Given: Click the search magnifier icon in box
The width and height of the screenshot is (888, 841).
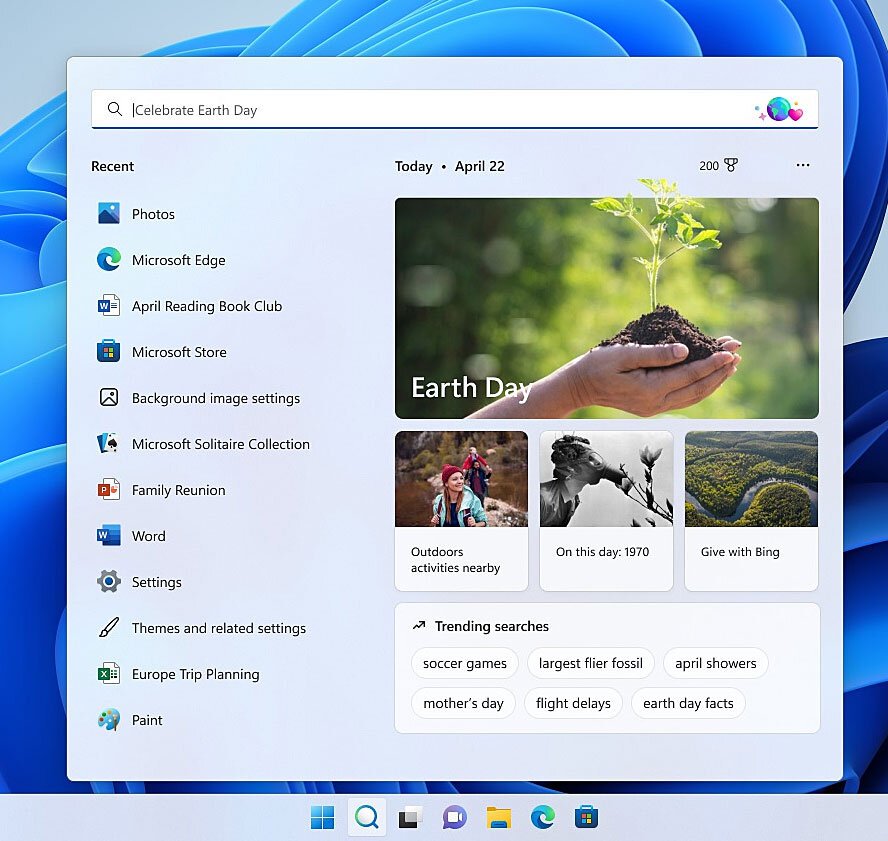Looking at the screenshot, I should (114, 109).
